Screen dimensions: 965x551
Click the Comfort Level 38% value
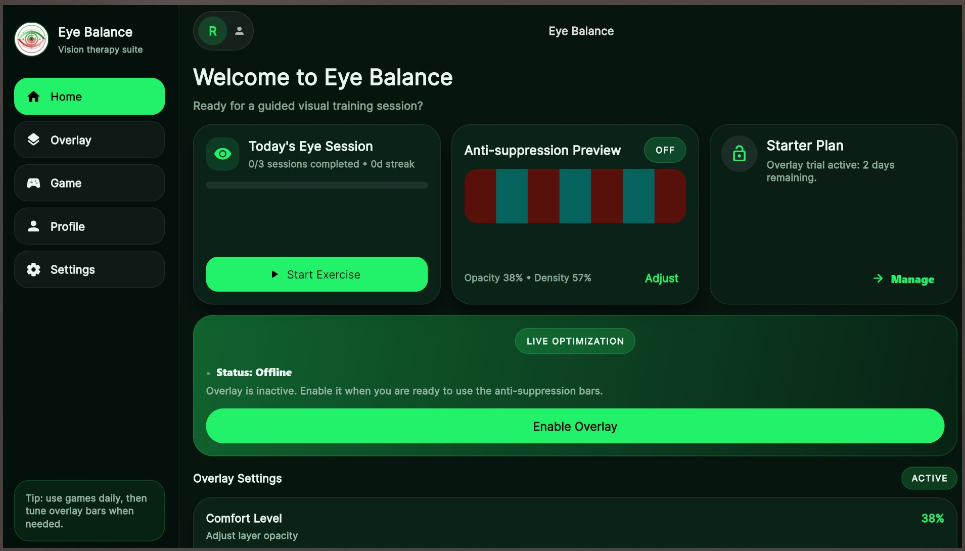click(932, 518)
